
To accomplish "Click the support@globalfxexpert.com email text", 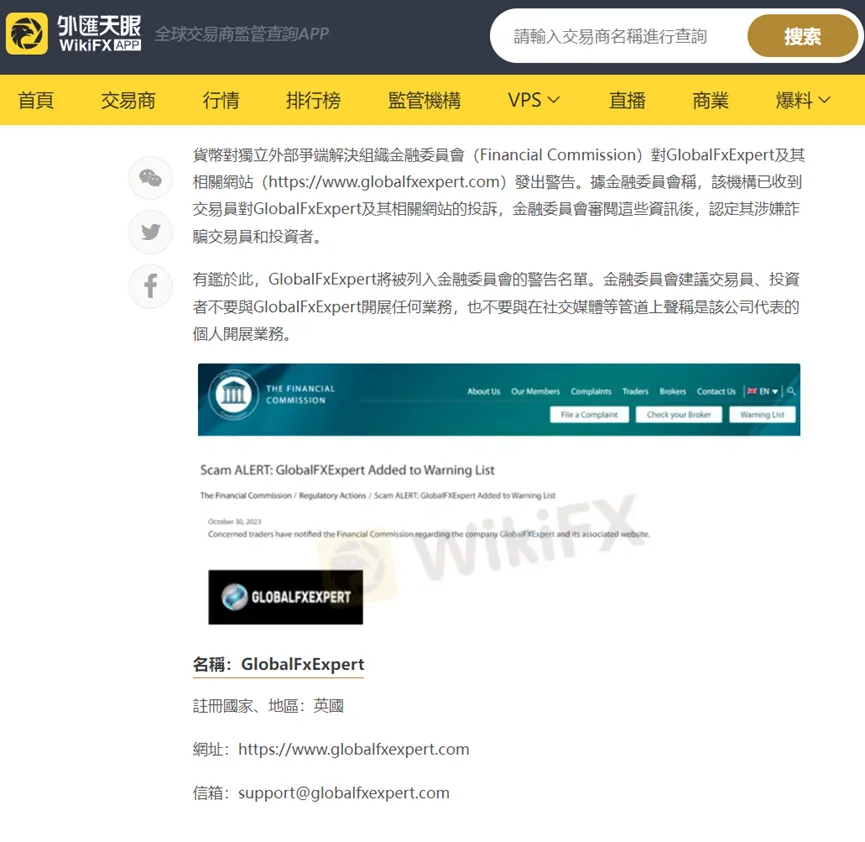I will (x=344, y=793).
